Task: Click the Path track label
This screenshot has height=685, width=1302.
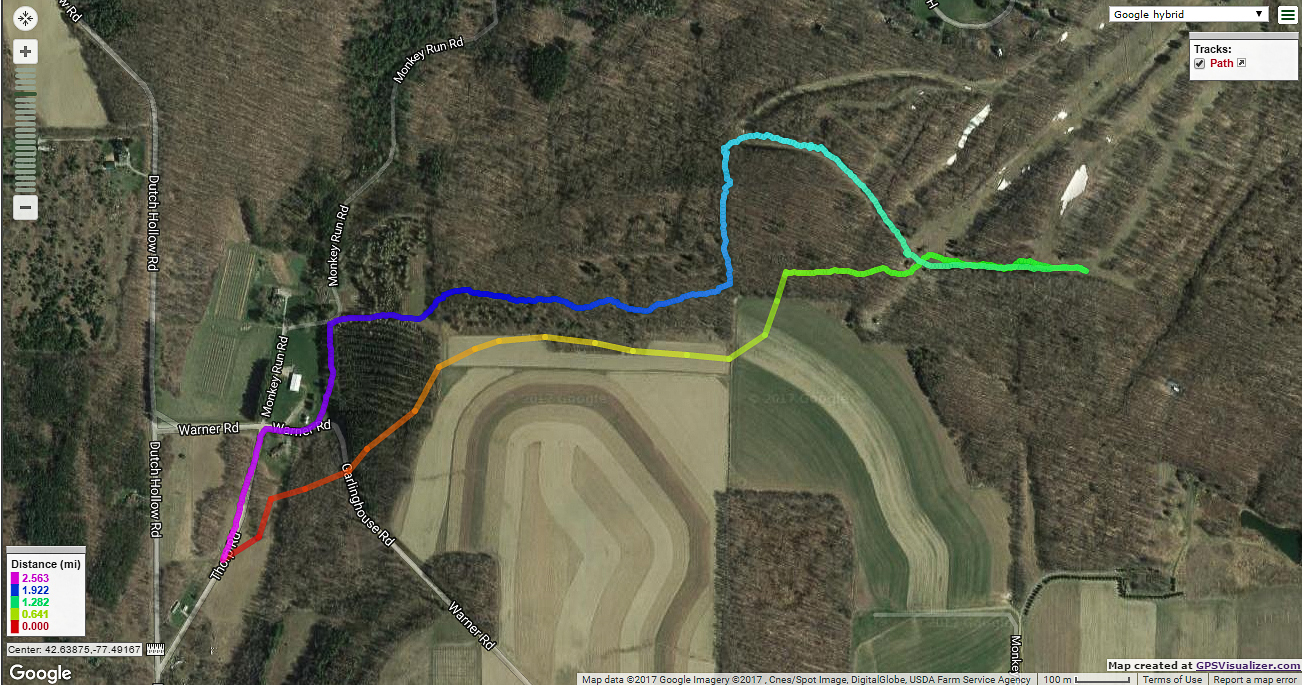Action: click(1222, 63)
